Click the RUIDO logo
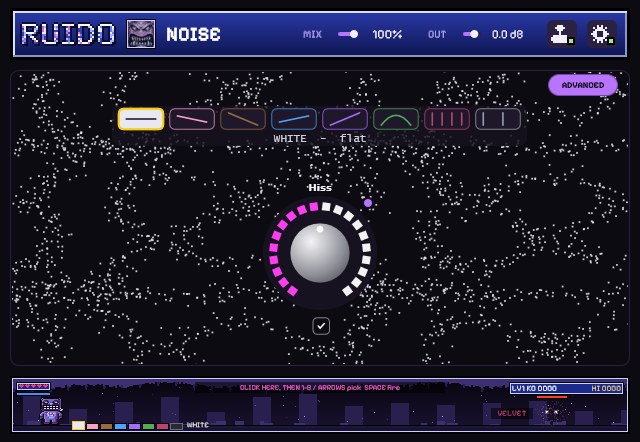Screen dimensions: 640x442 click(x=68, y=34)
